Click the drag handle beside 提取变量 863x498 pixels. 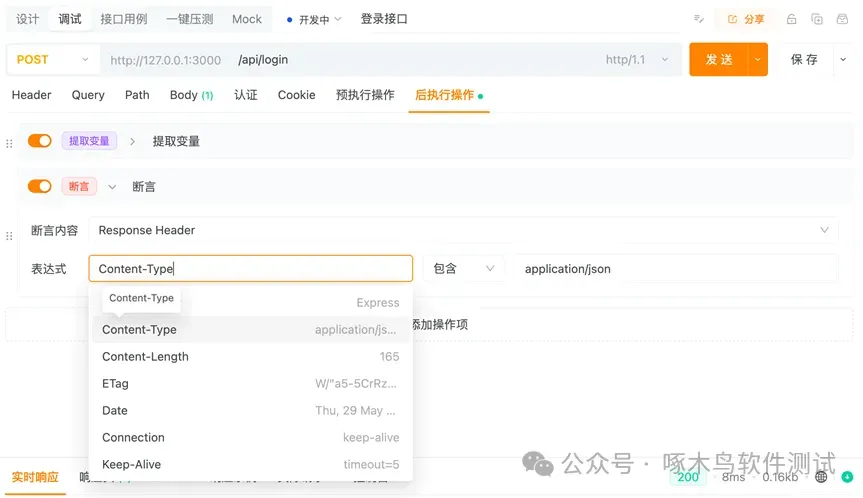point(9,144)
